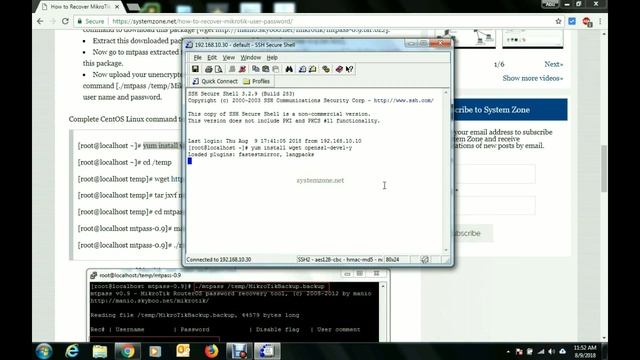Click the blue checkmark extension icon

click(x=572, y=21)
